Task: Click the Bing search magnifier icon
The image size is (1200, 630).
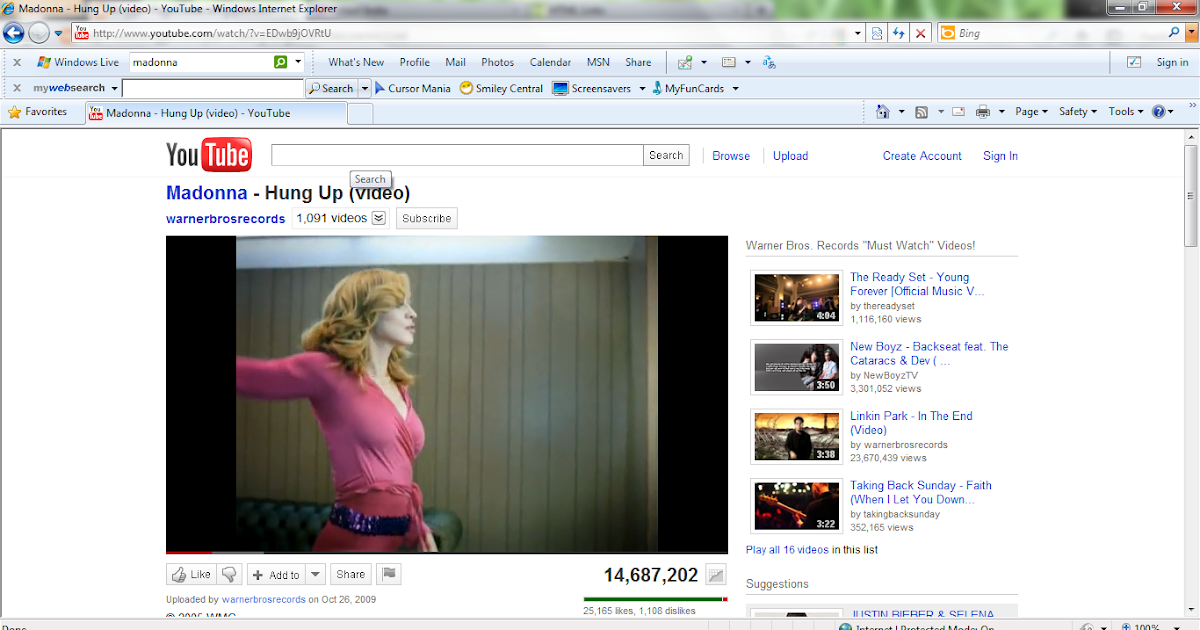Action: tap(1175, 33)
